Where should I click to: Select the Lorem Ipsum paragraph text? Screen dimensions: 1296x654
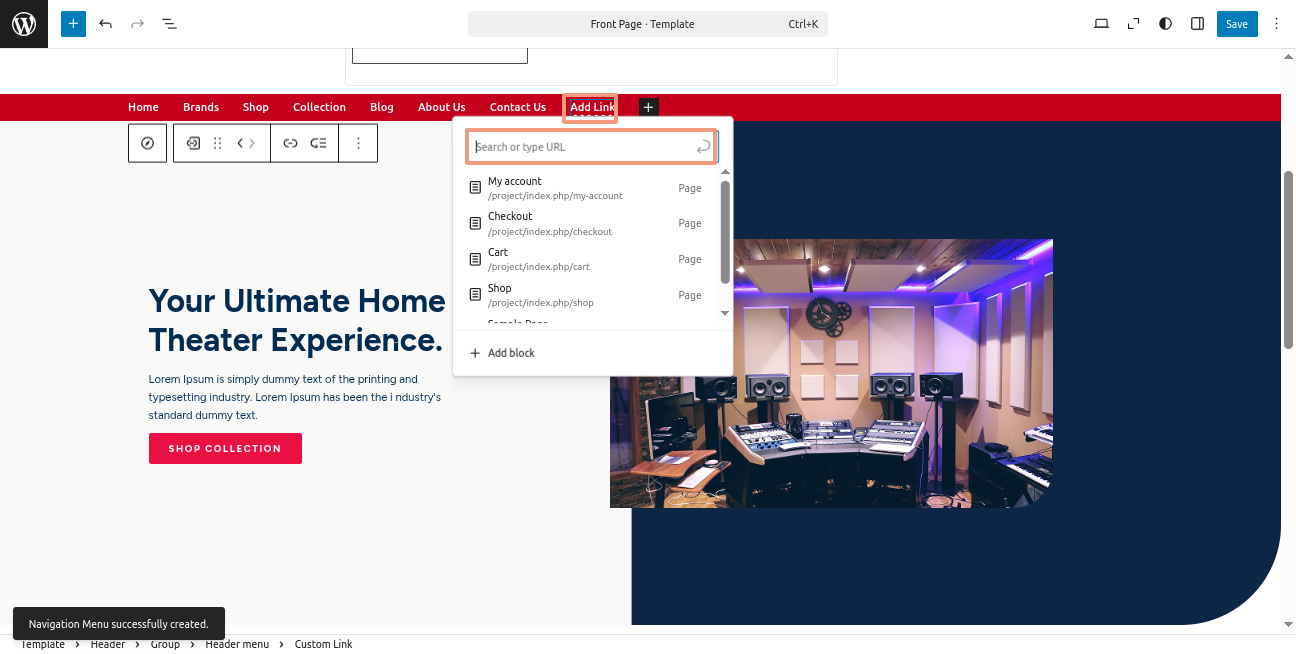tap(295, 397)
